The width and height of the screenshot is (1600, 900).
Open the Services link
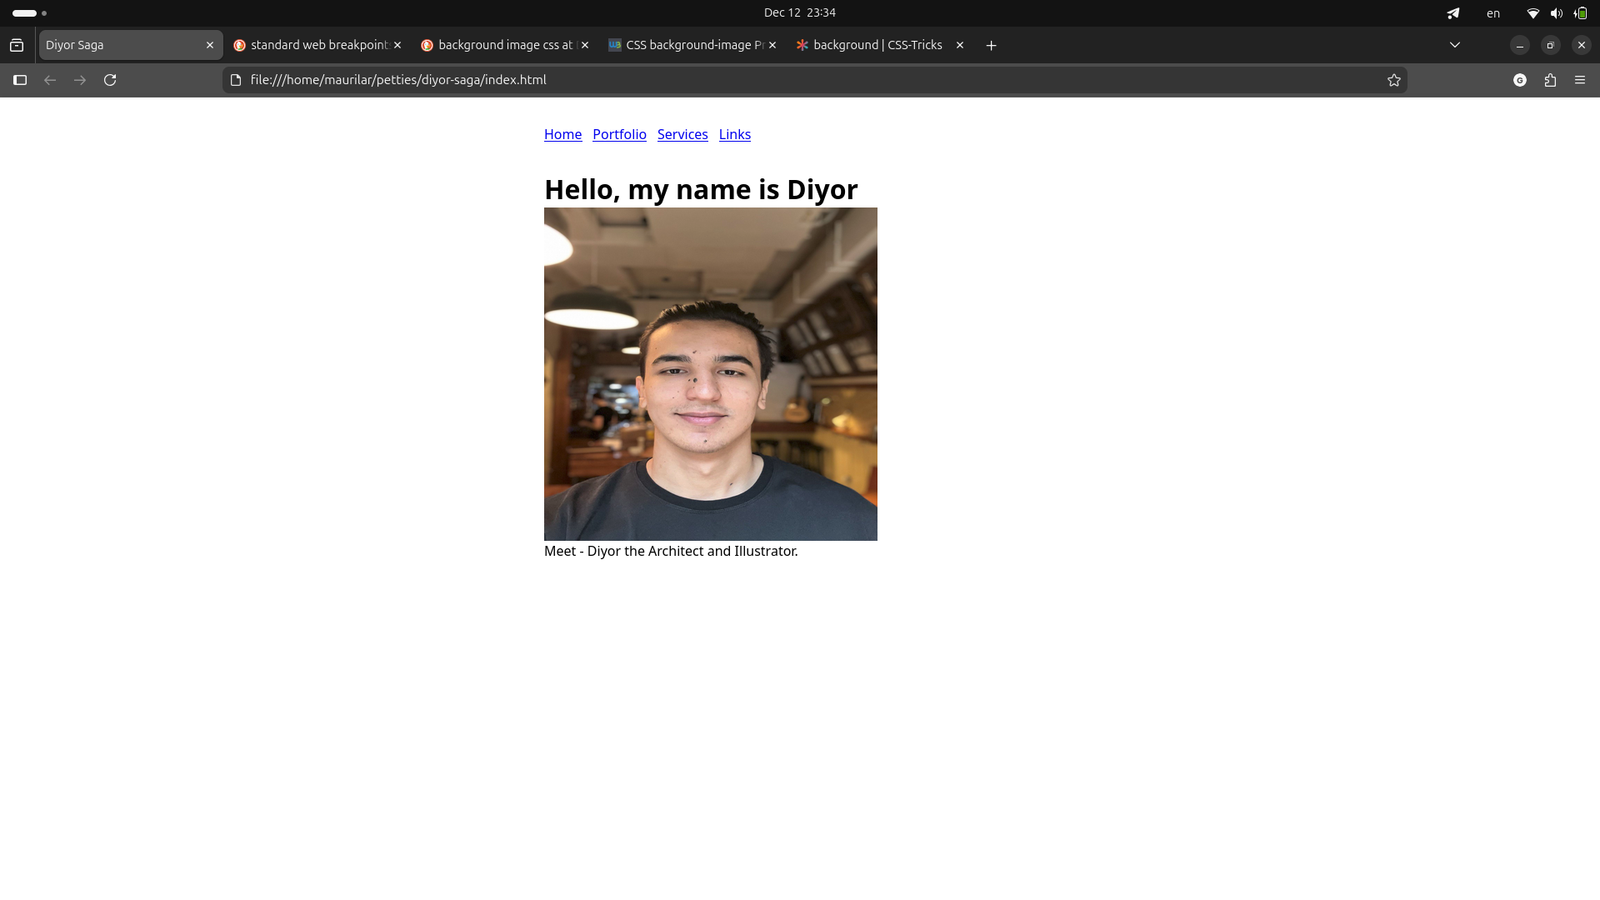tap(682, 134)
